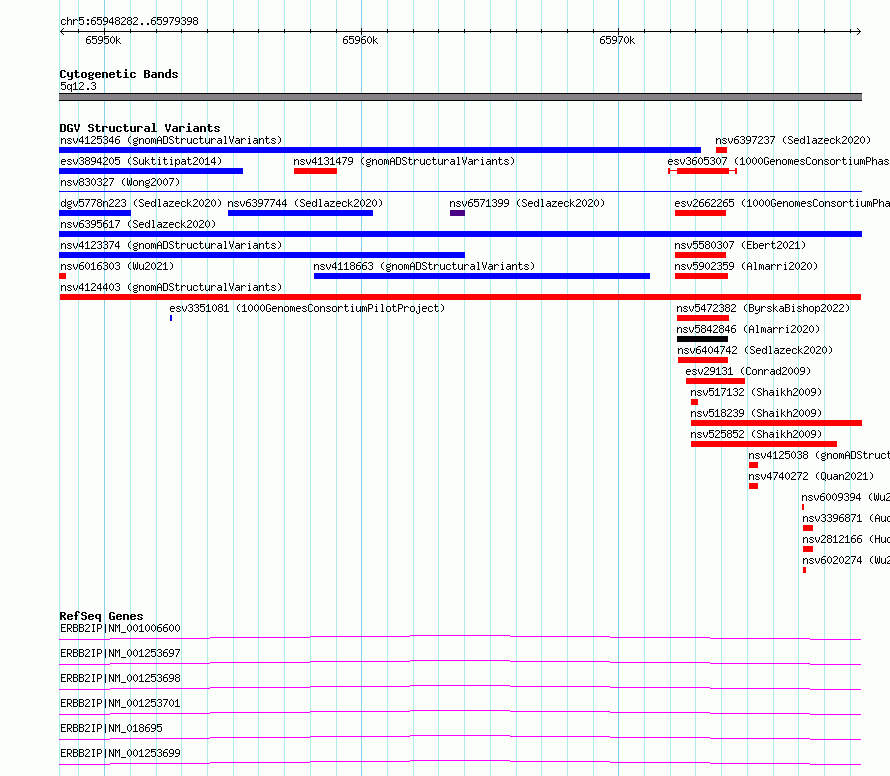The image size is (890, 776).
Task: Click the nsv4125346 gnomAD variant label
Action: tap(171, 140)
